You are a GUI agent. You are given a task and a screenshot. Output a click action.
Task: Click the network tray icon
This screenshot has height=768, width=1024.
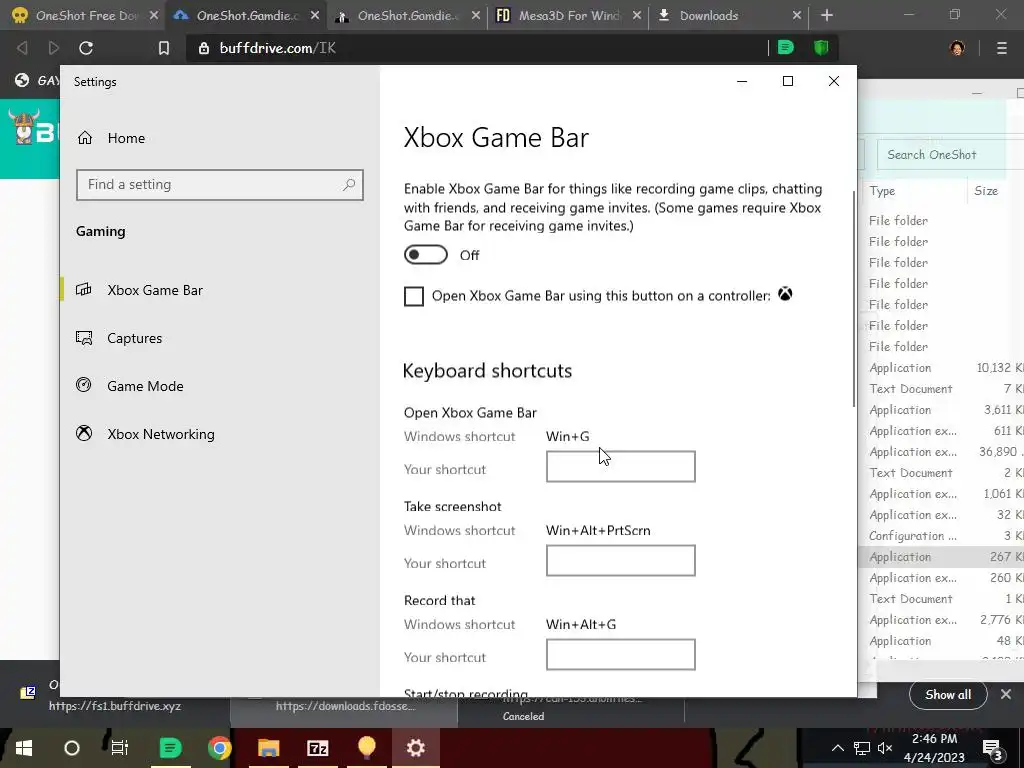tap(862, 748)
